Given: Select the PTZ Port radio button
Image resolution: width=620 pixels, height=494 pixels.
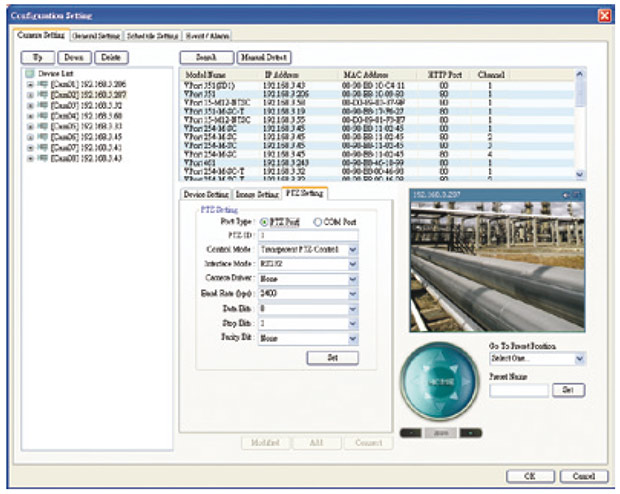Looking at the screenshot, I should pos(264,222).
